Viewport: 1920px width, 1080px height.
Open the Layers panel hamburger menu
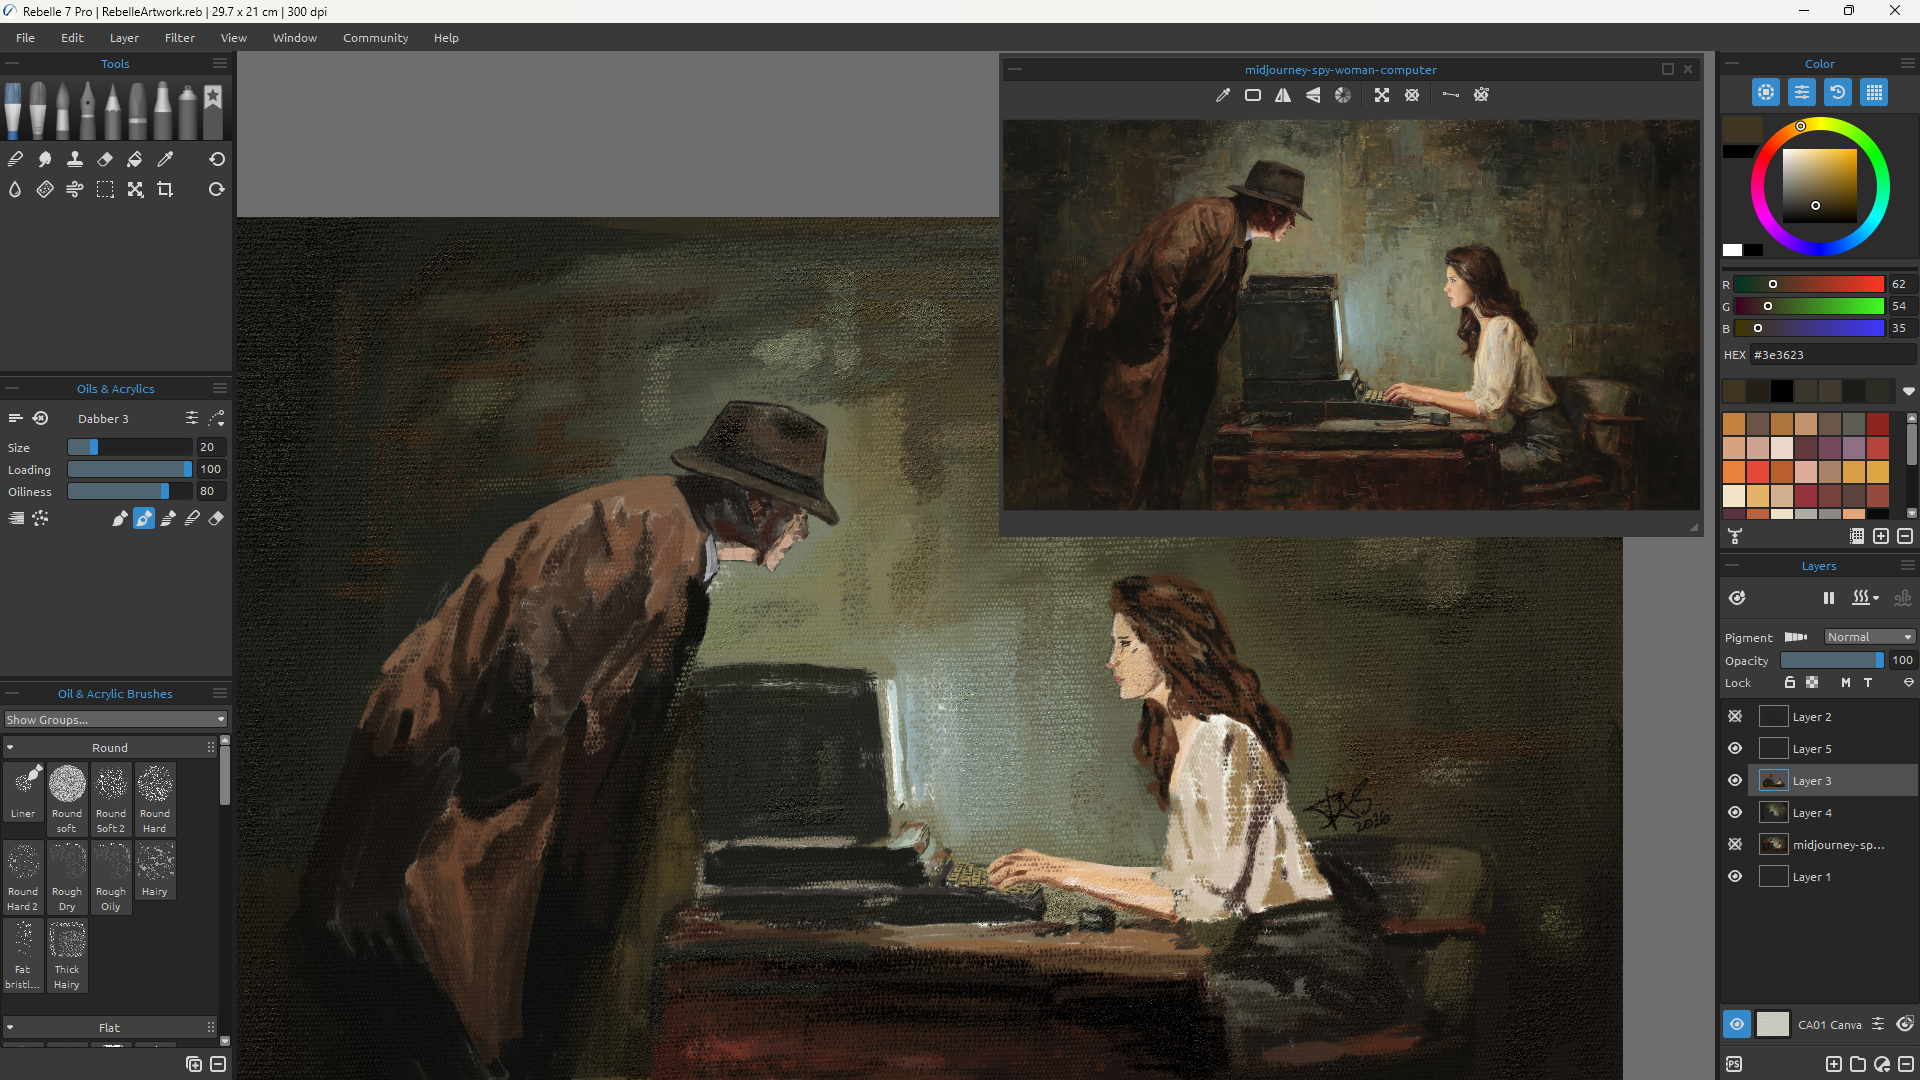click(x=1907, y=566)
